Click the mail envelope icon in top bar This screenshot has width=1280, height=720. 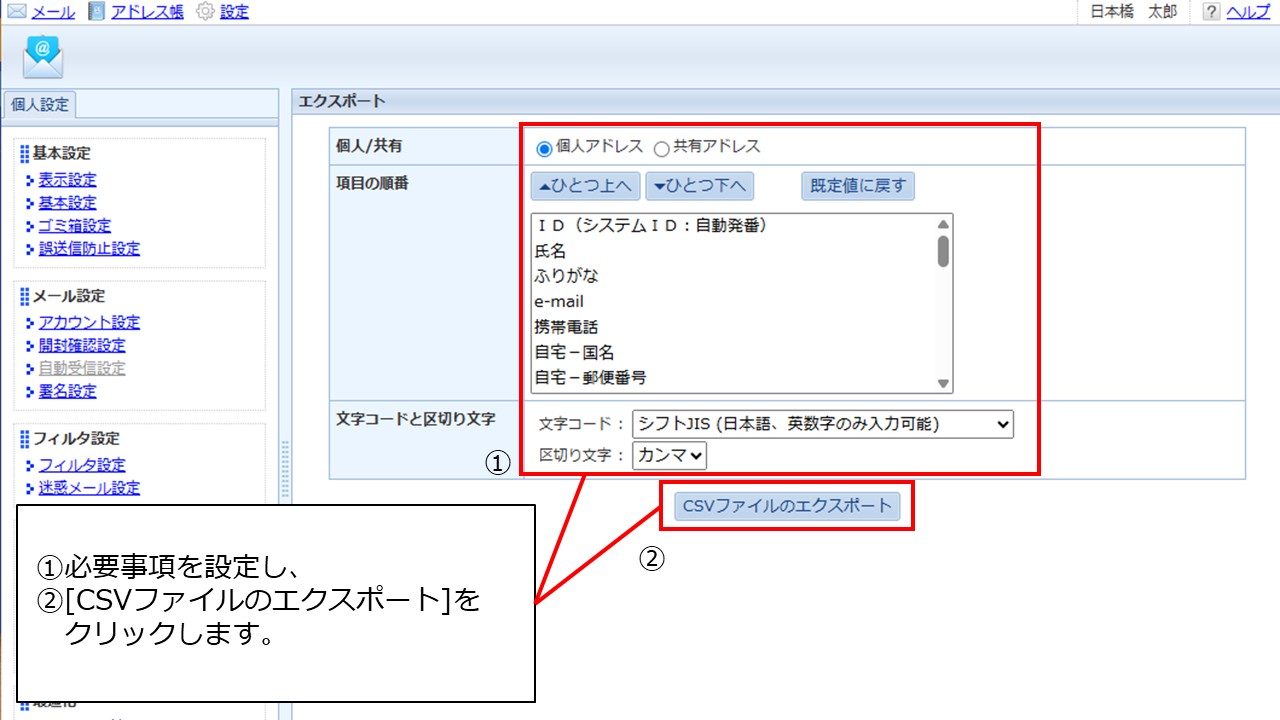[x=17, y=12]
